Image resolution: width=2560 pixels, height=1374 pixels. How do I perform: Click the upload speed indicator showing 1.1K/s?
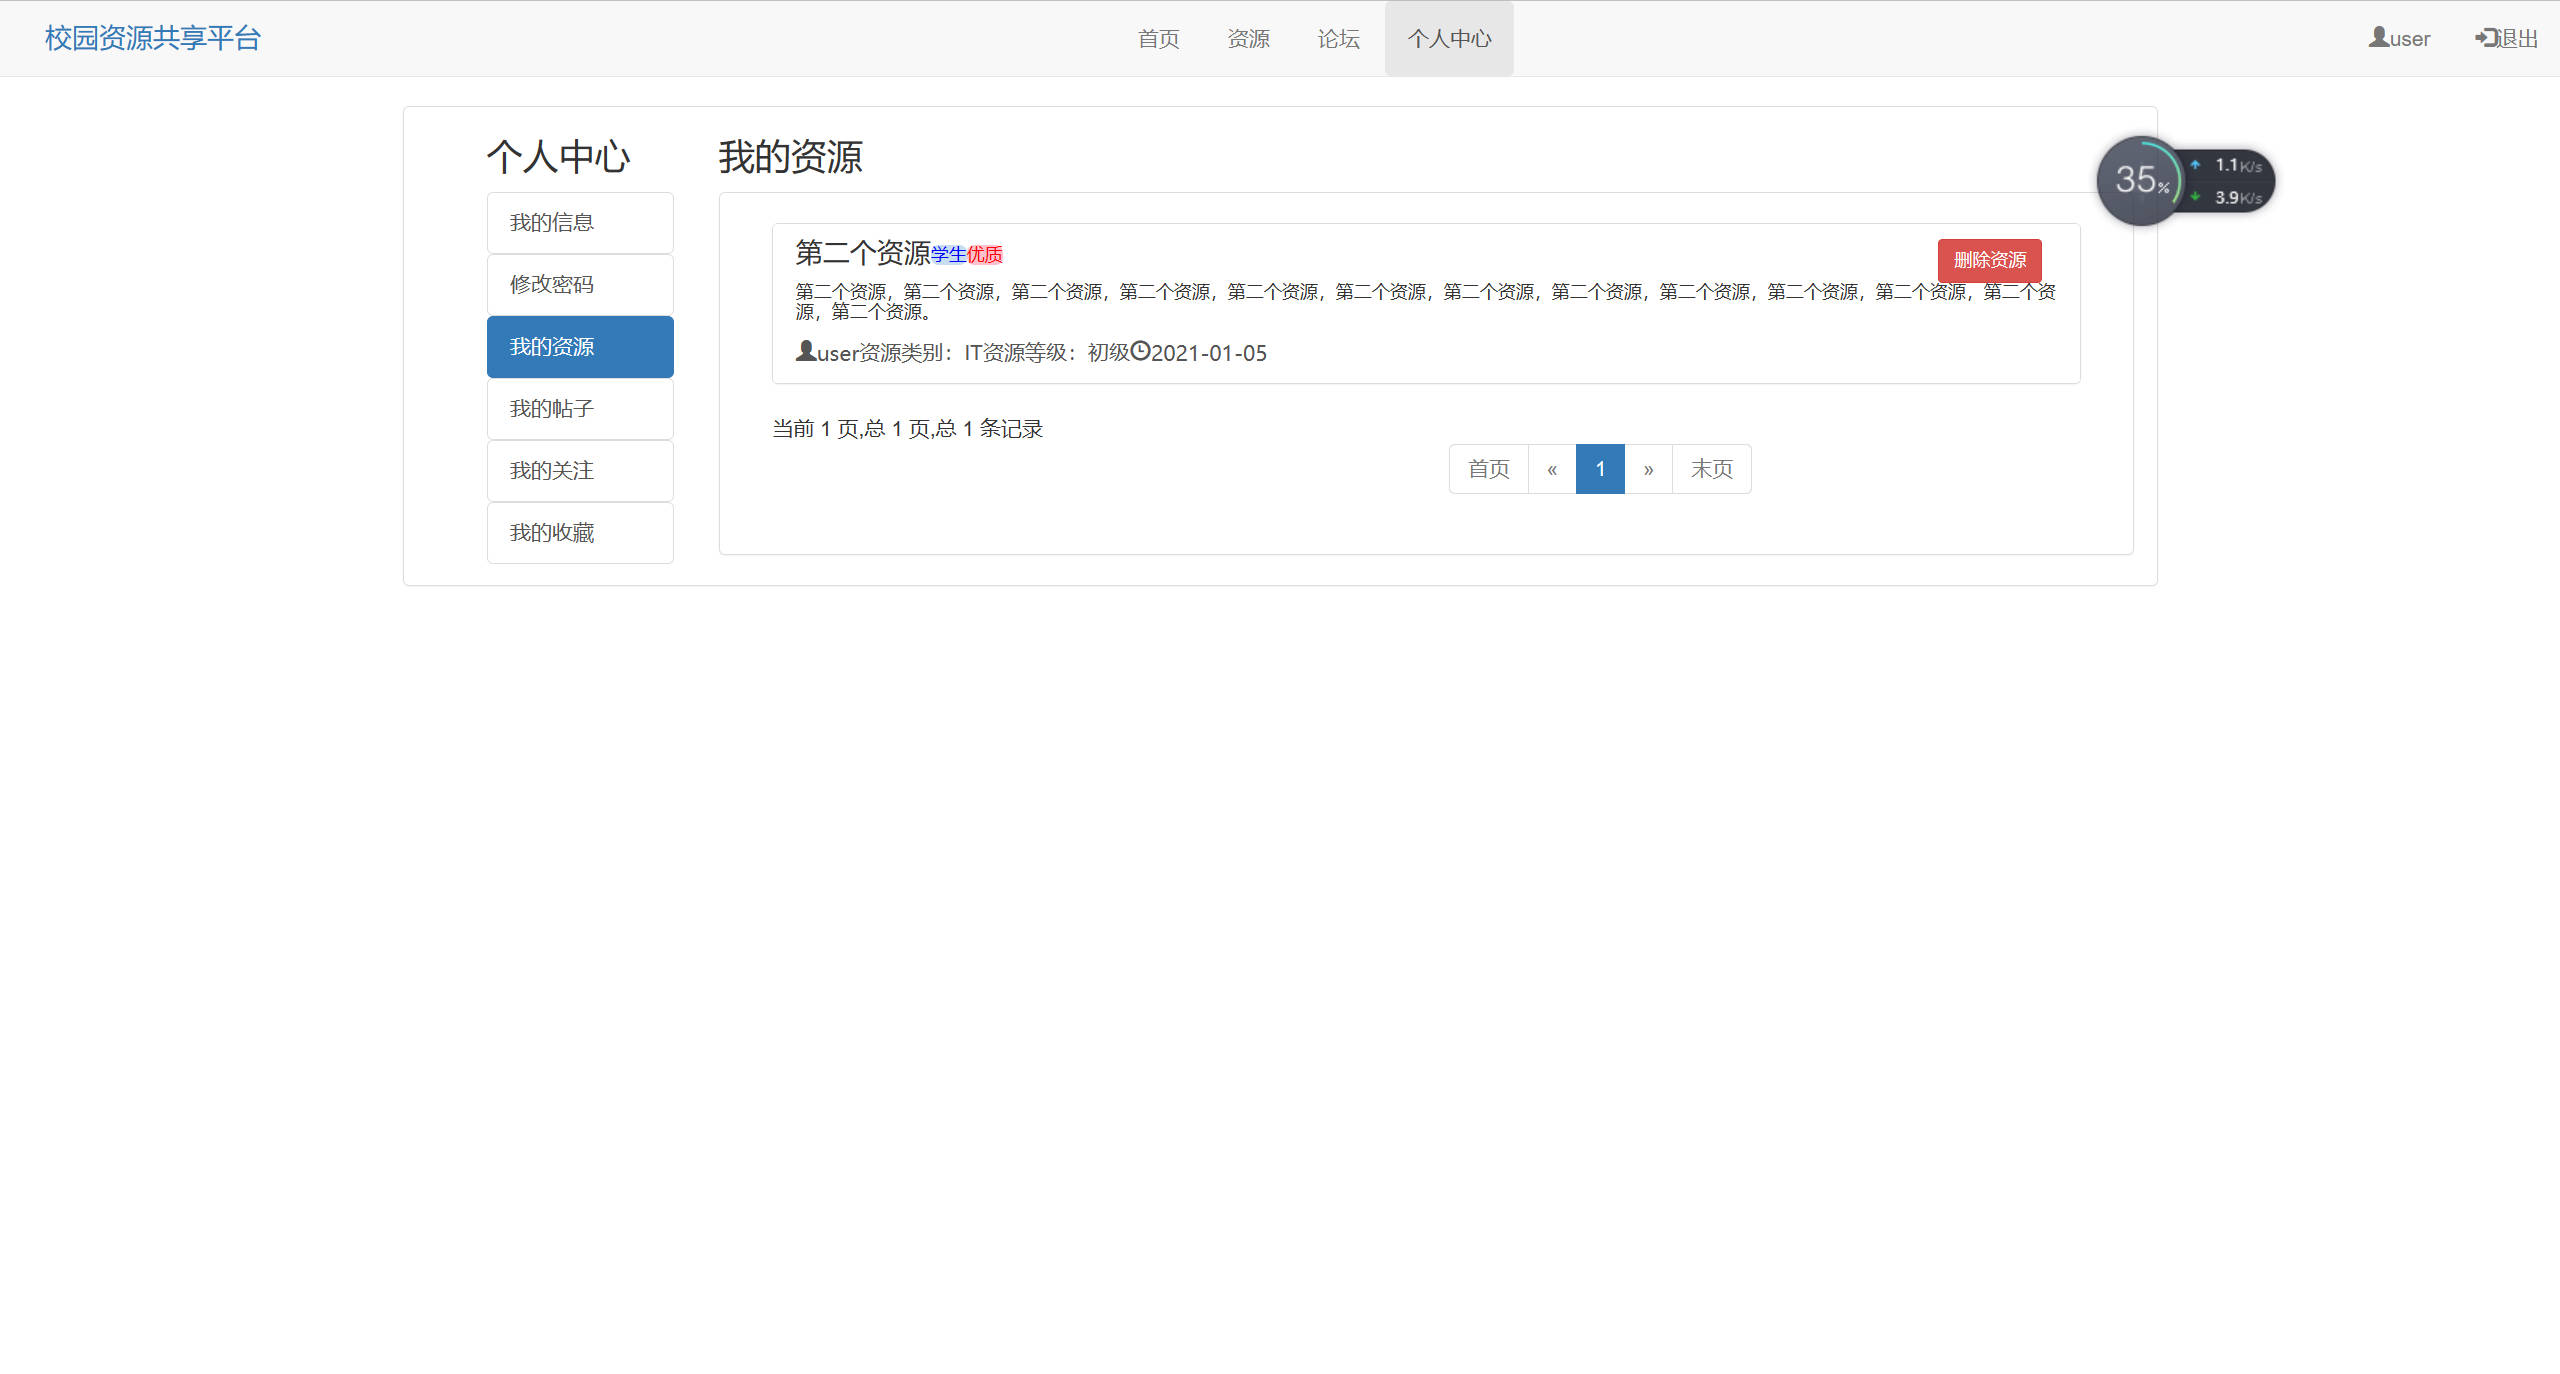click(2228, 163)
